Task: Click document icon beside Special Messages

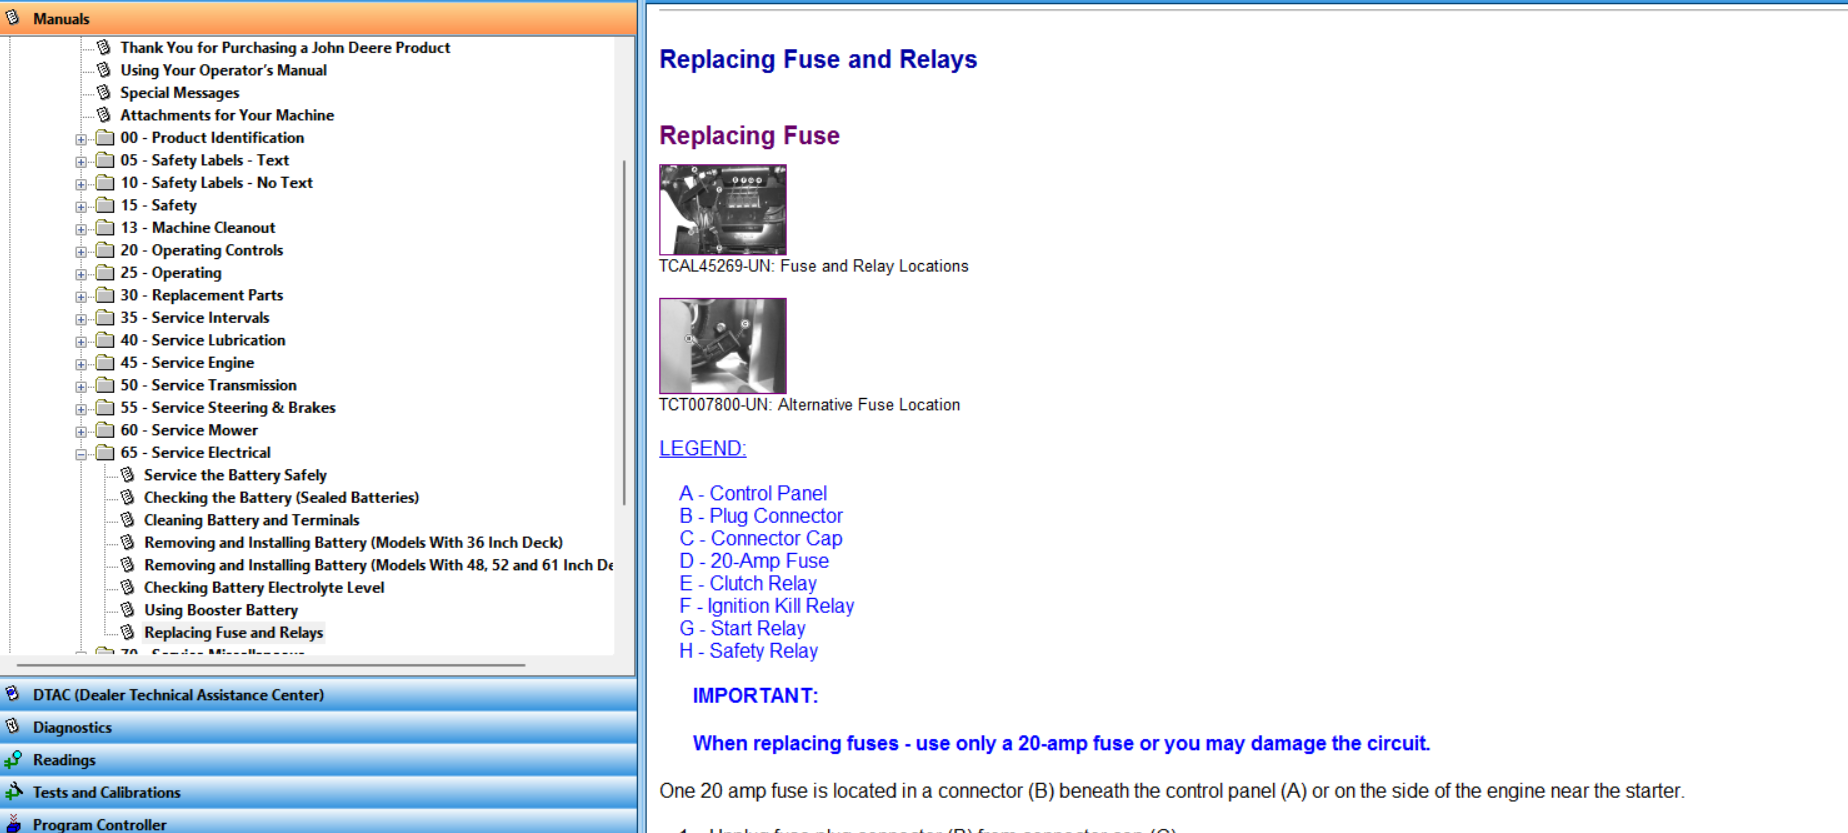Action: (104, 92)
